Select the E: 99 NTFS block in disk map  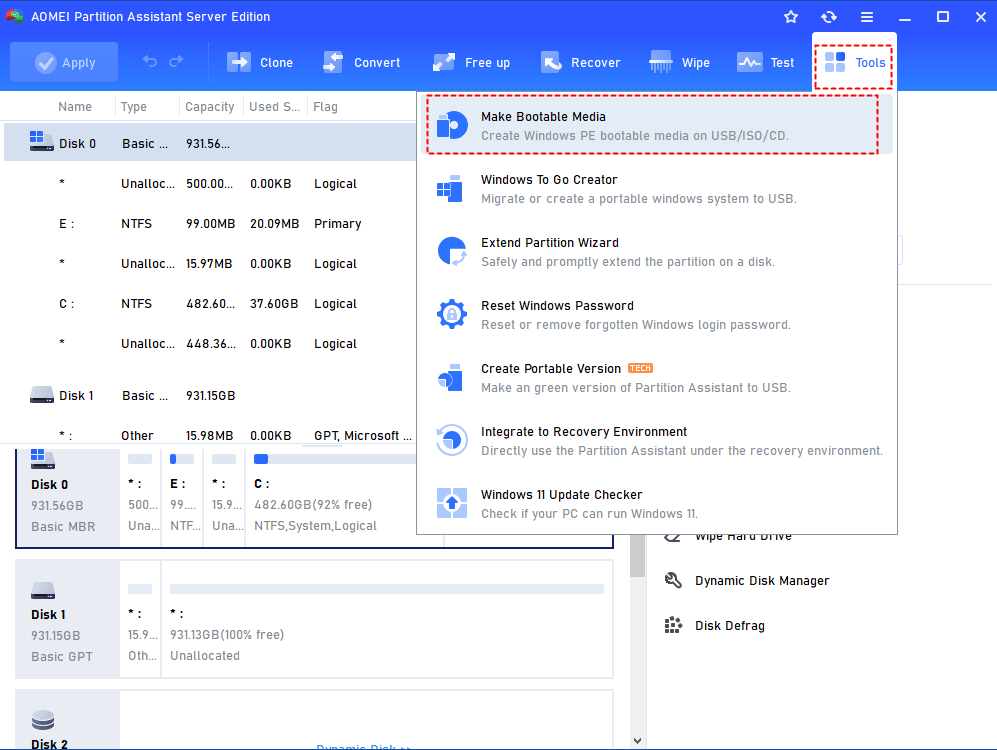pyautogui.click(x=182, y=497)
